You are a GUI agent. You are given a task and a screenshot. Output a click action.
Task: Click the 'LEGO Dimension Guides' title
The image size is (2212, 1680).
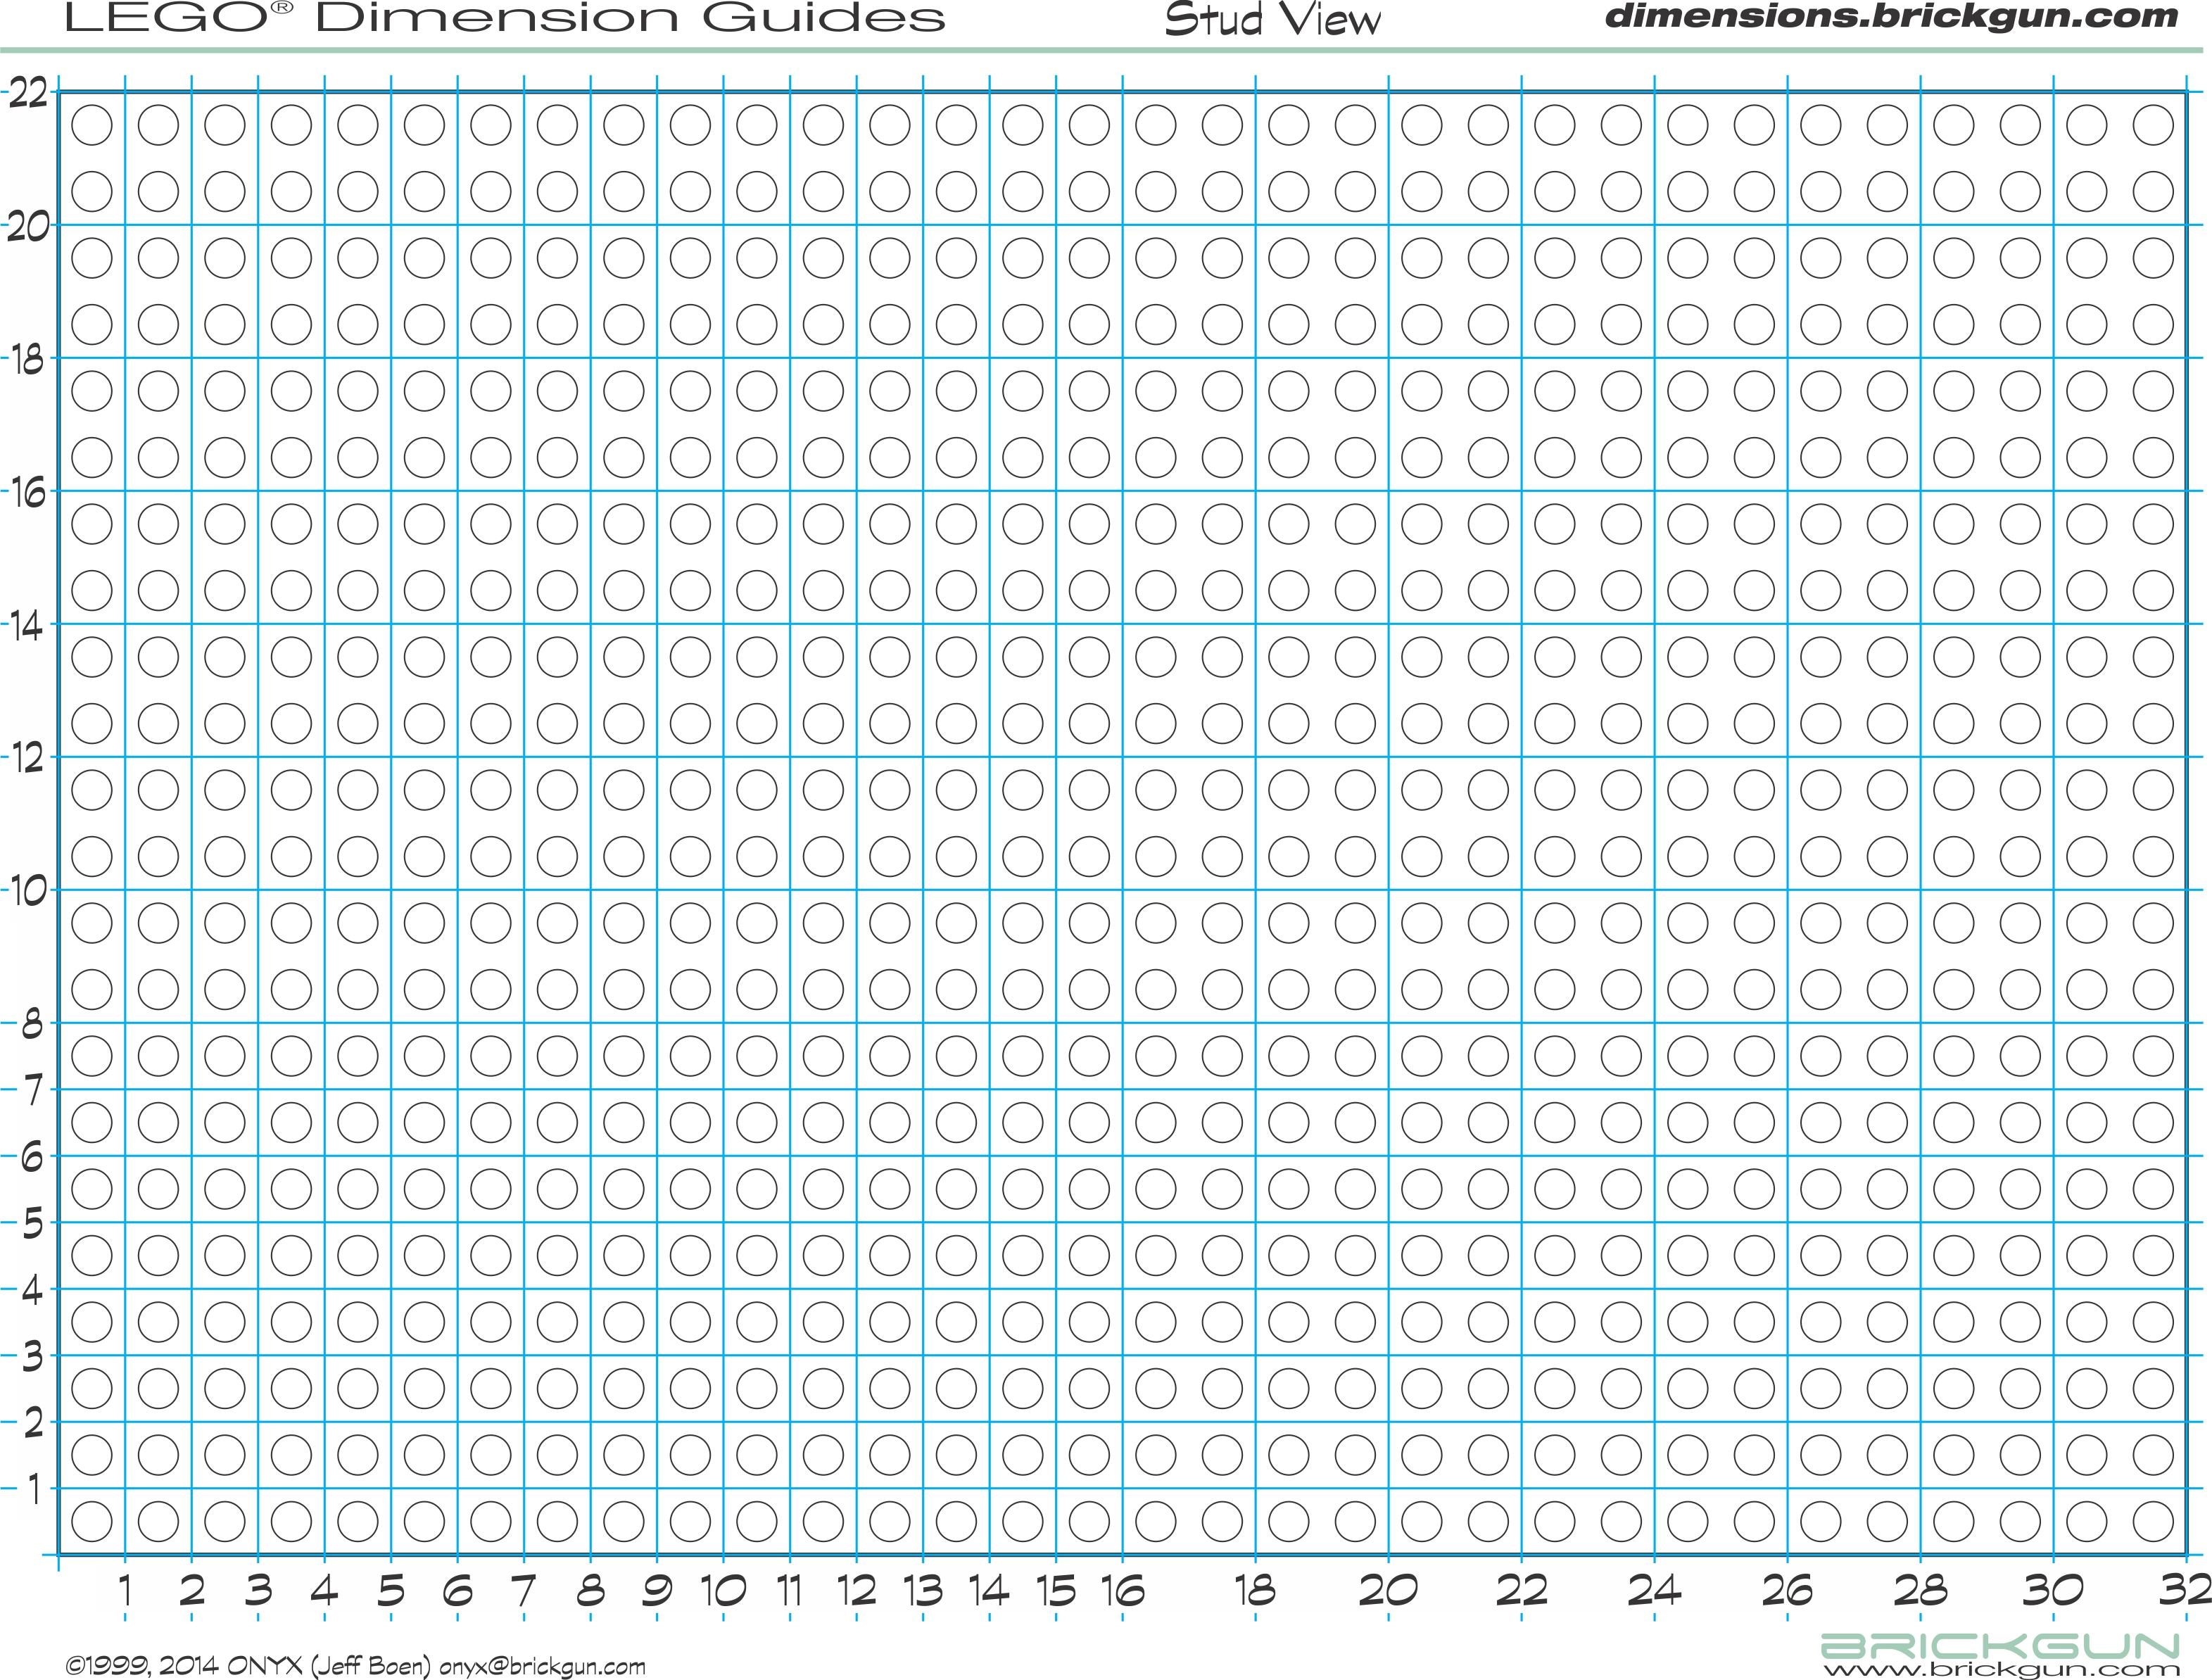(x=505, y=18)
